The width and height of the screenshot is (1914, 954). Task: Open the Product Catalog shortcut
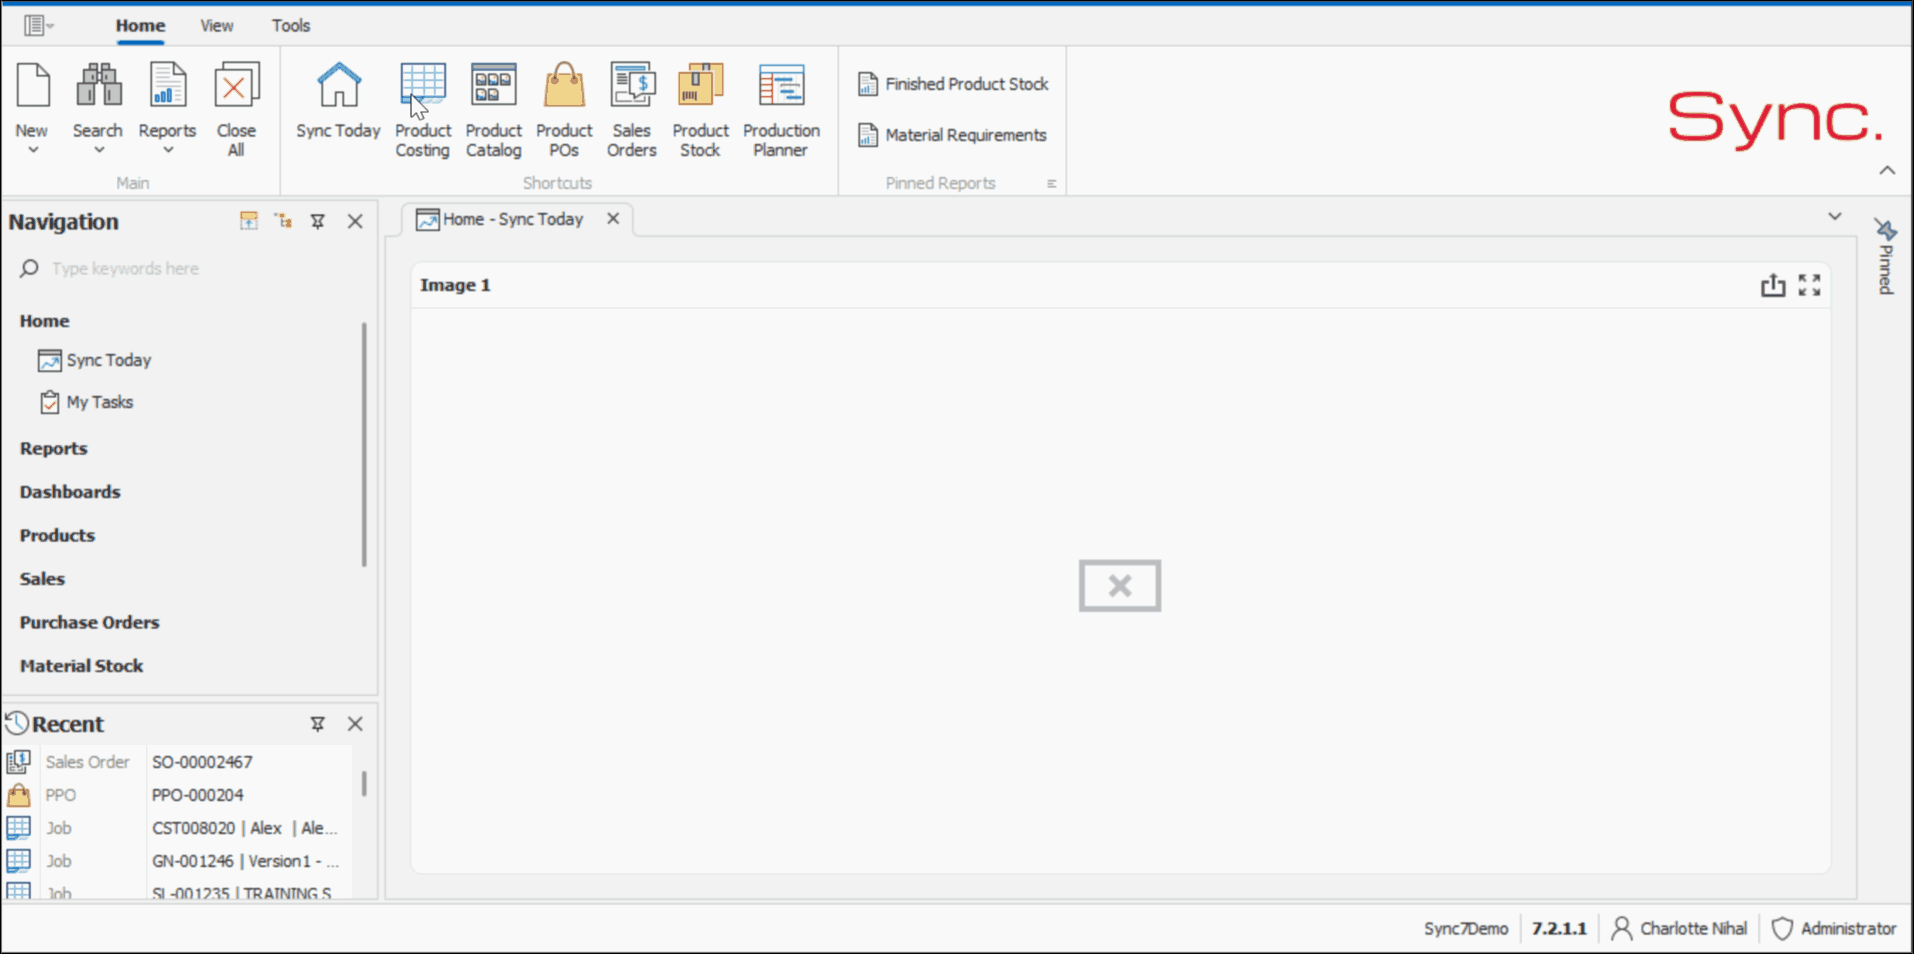tap(493, 110)
